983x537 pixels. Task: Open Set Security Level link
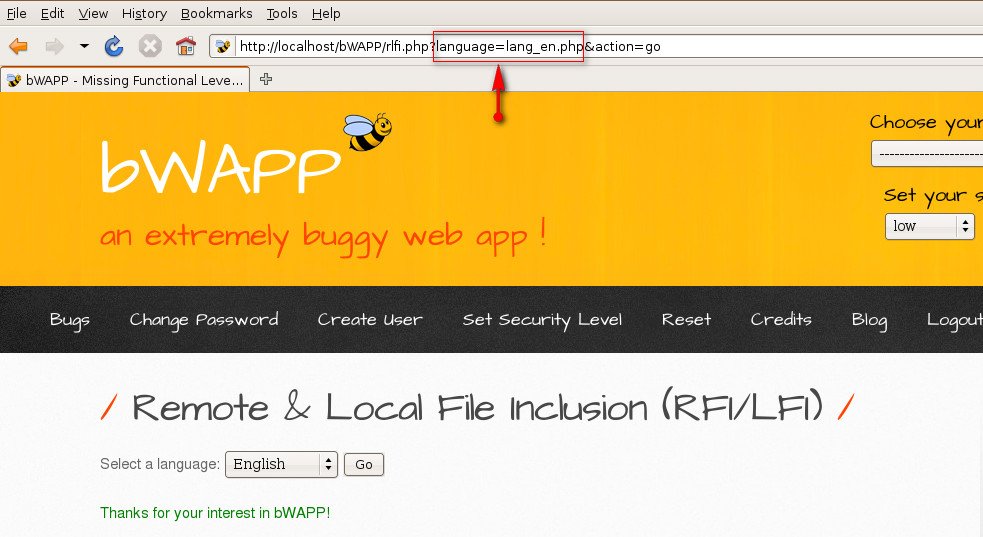[542, 320]
